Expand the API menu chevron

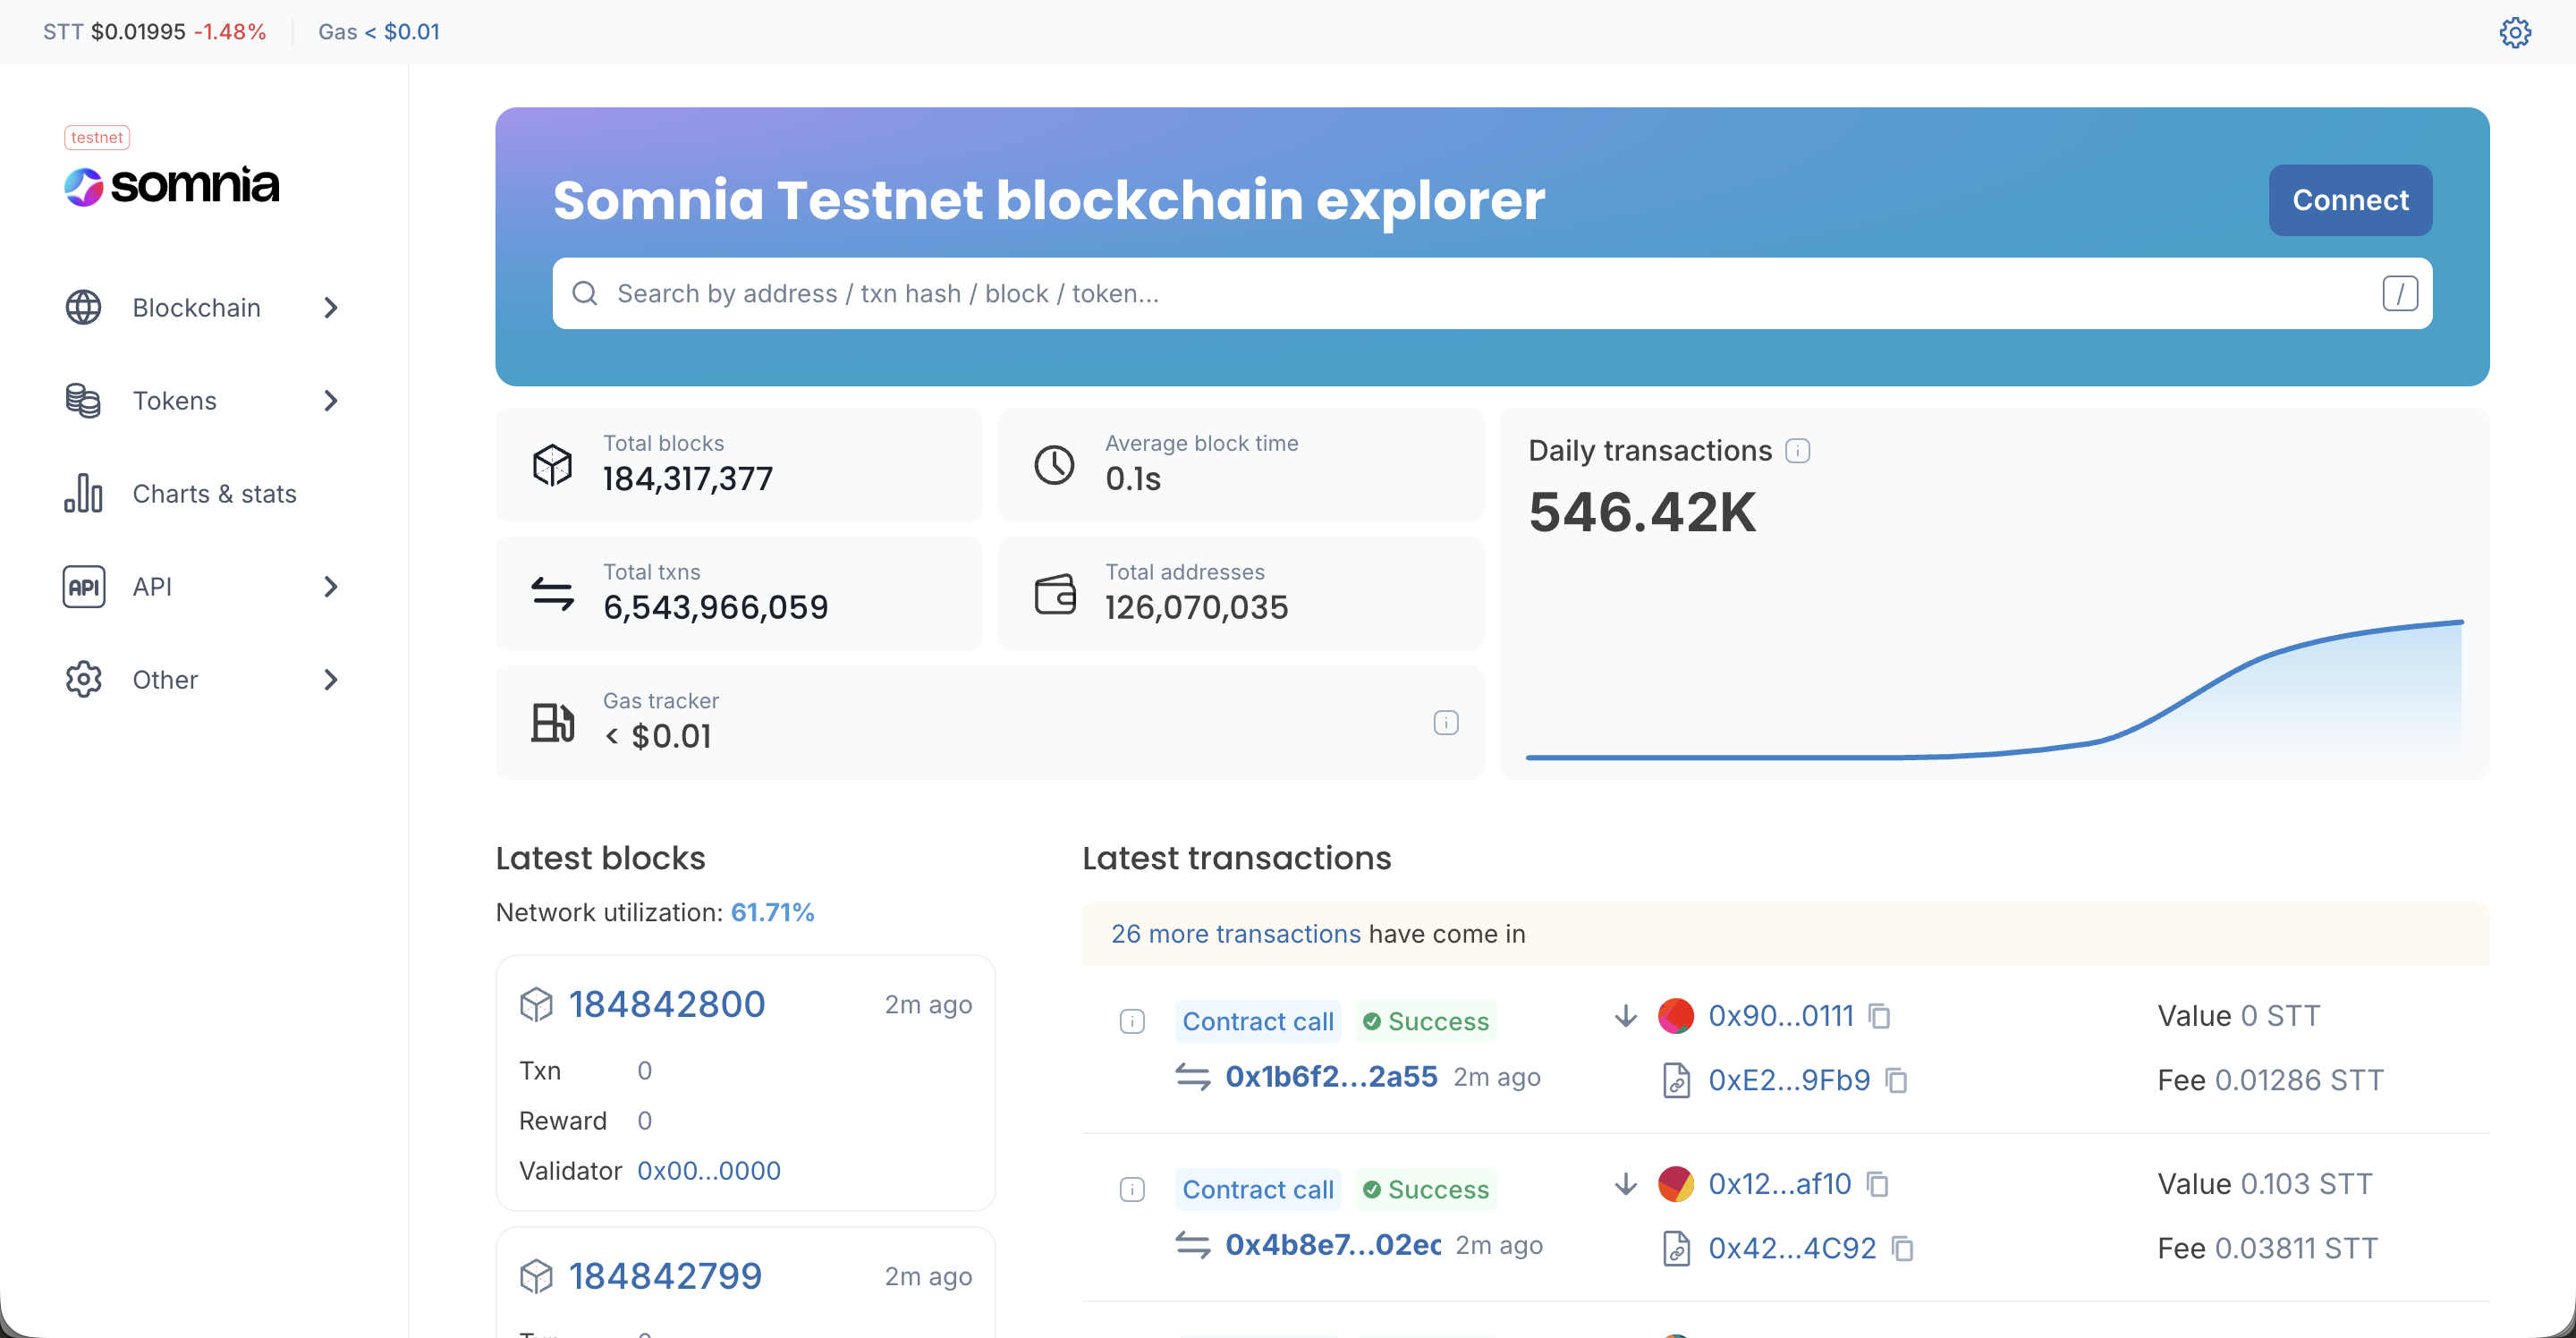click(x=331, y=586)
